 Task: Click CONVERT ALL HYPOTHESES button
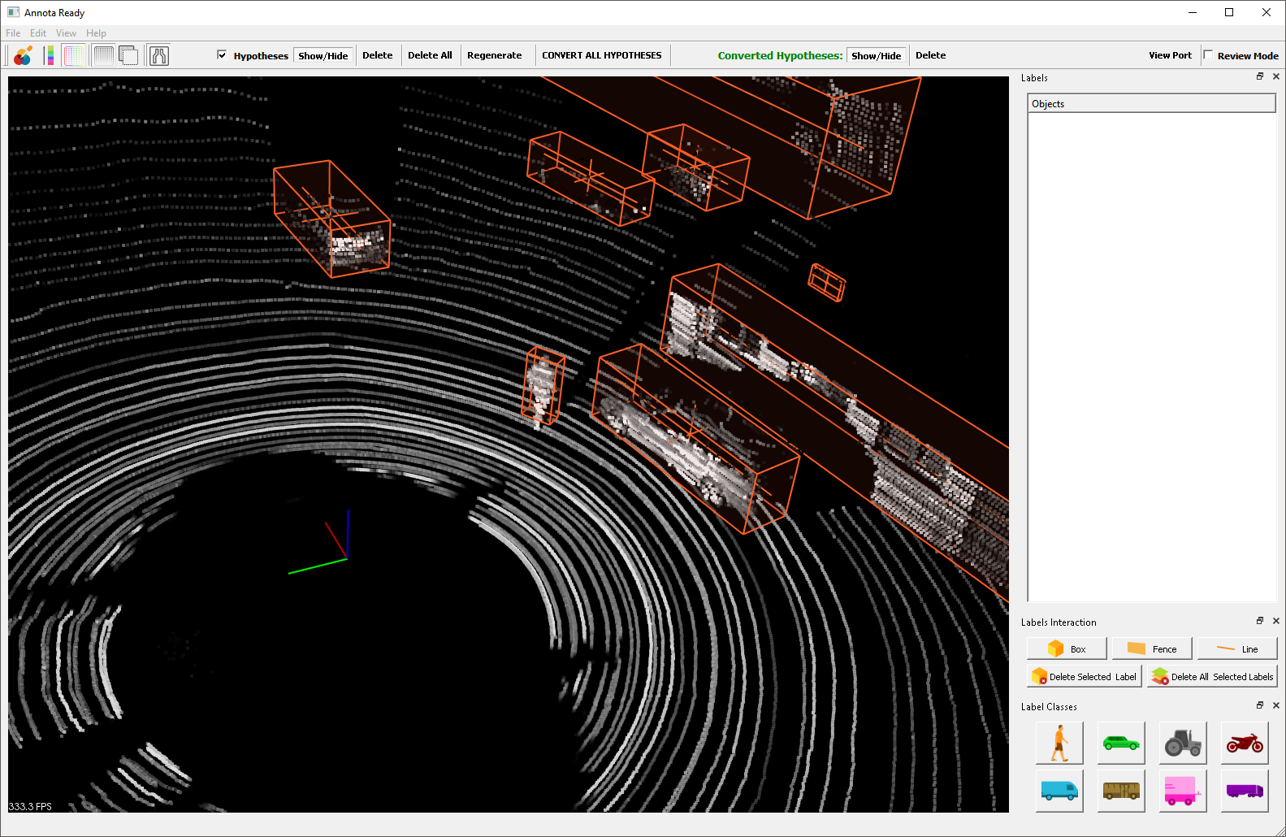coord(601,56)
